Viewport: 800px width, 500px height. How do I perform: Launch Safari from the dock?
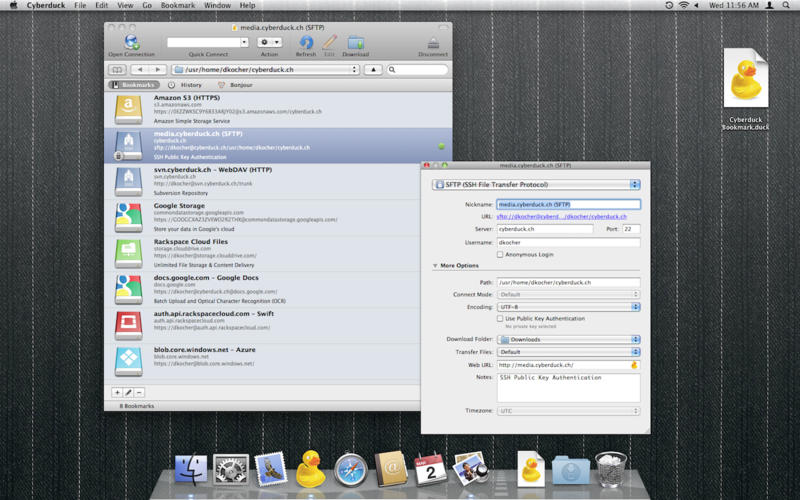point(351,468)
